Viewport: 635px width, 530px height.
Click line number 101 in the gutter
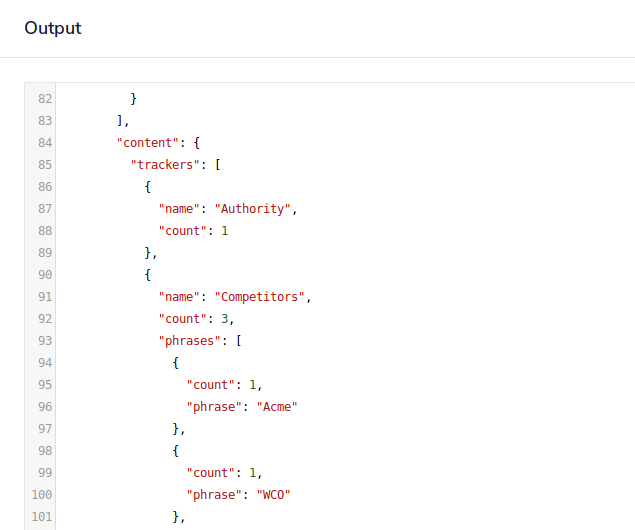click(x=41, y=517)
